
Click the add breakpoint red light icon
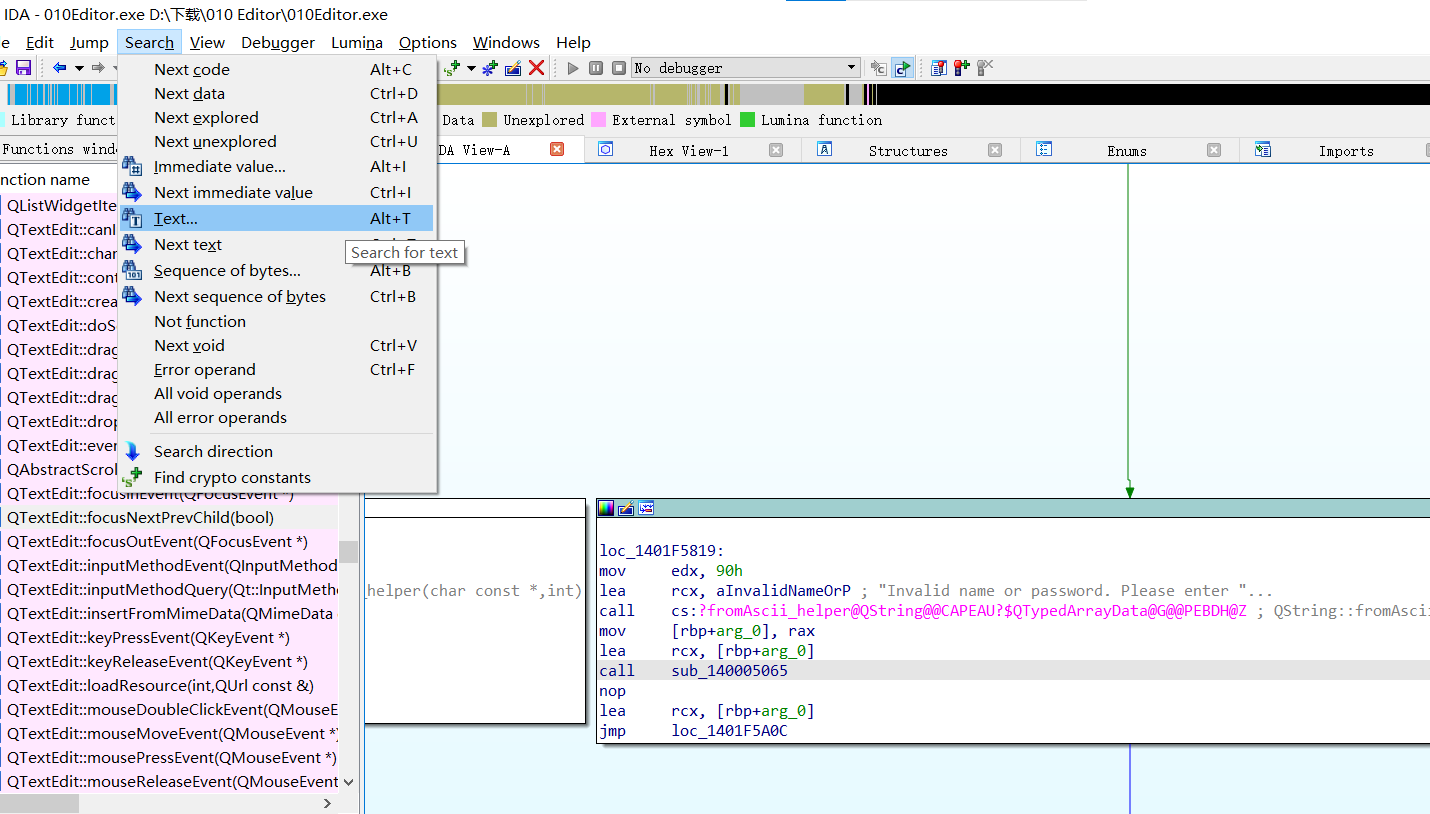pyautogui.click(x=962, y=68)
